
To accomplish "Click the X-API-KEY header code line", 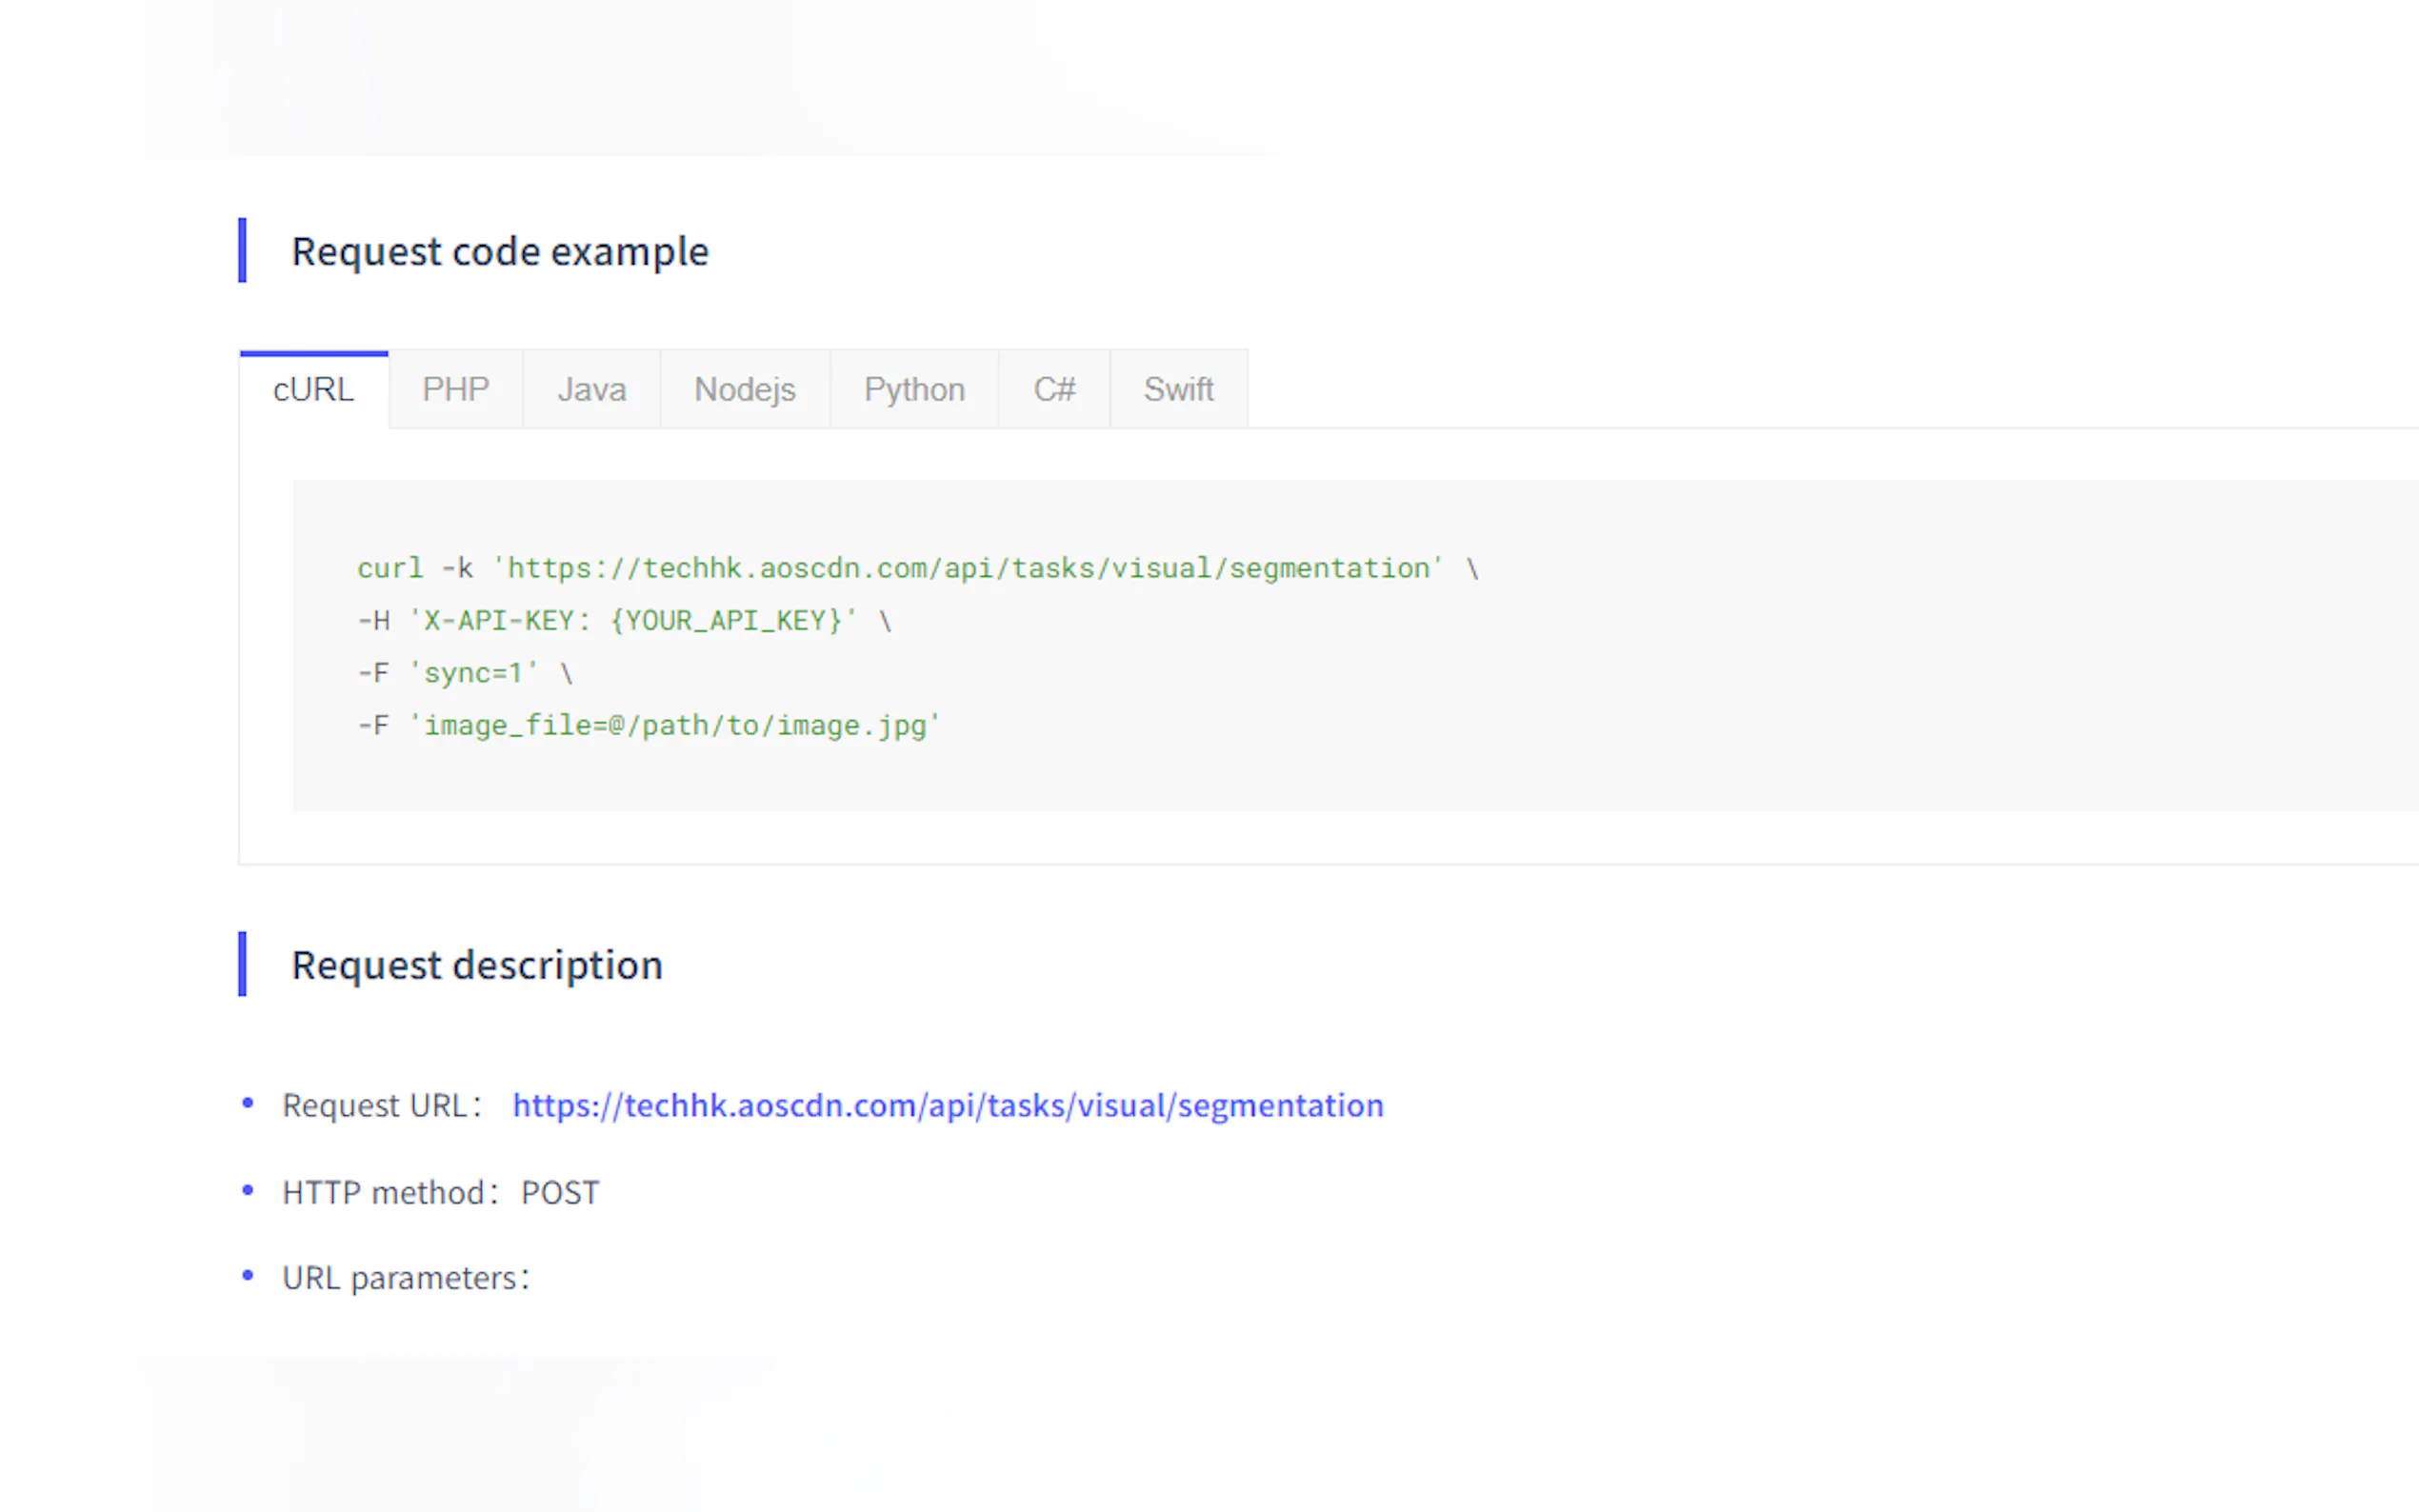I will [x=624, y=621].
